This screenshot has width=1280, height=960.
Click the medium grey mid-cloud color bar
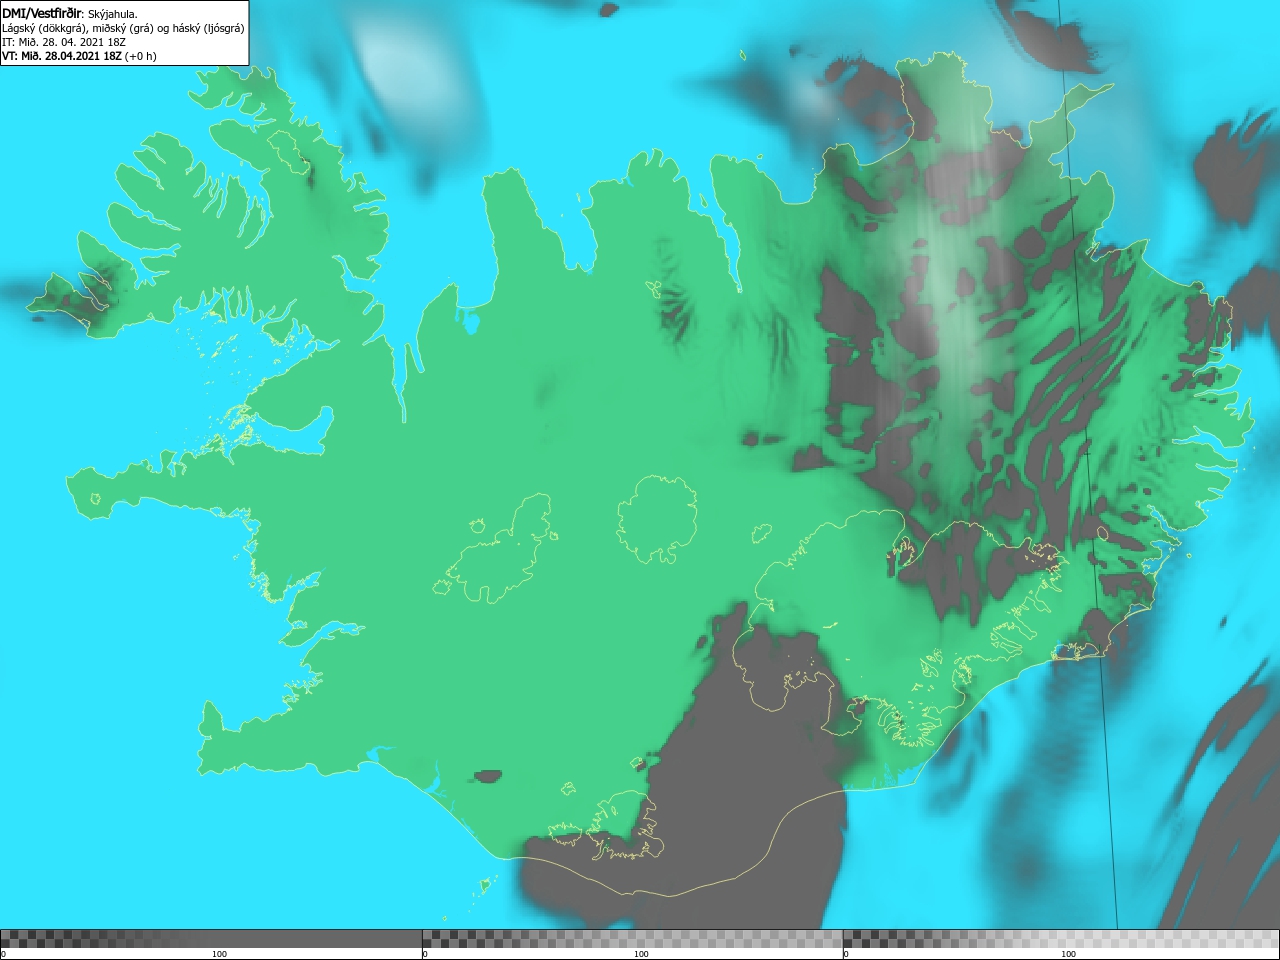click(x=632, y=939)
